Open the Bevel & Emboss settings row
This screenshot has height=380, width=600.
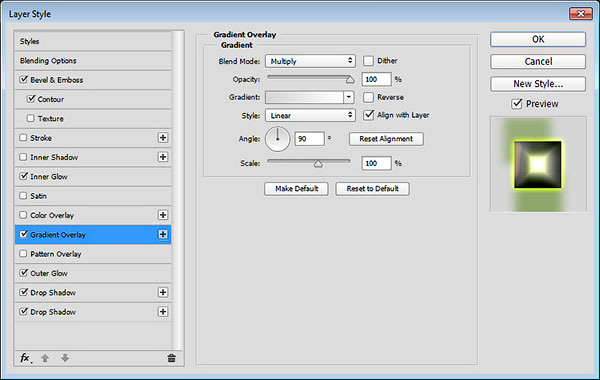pos(93,80)
